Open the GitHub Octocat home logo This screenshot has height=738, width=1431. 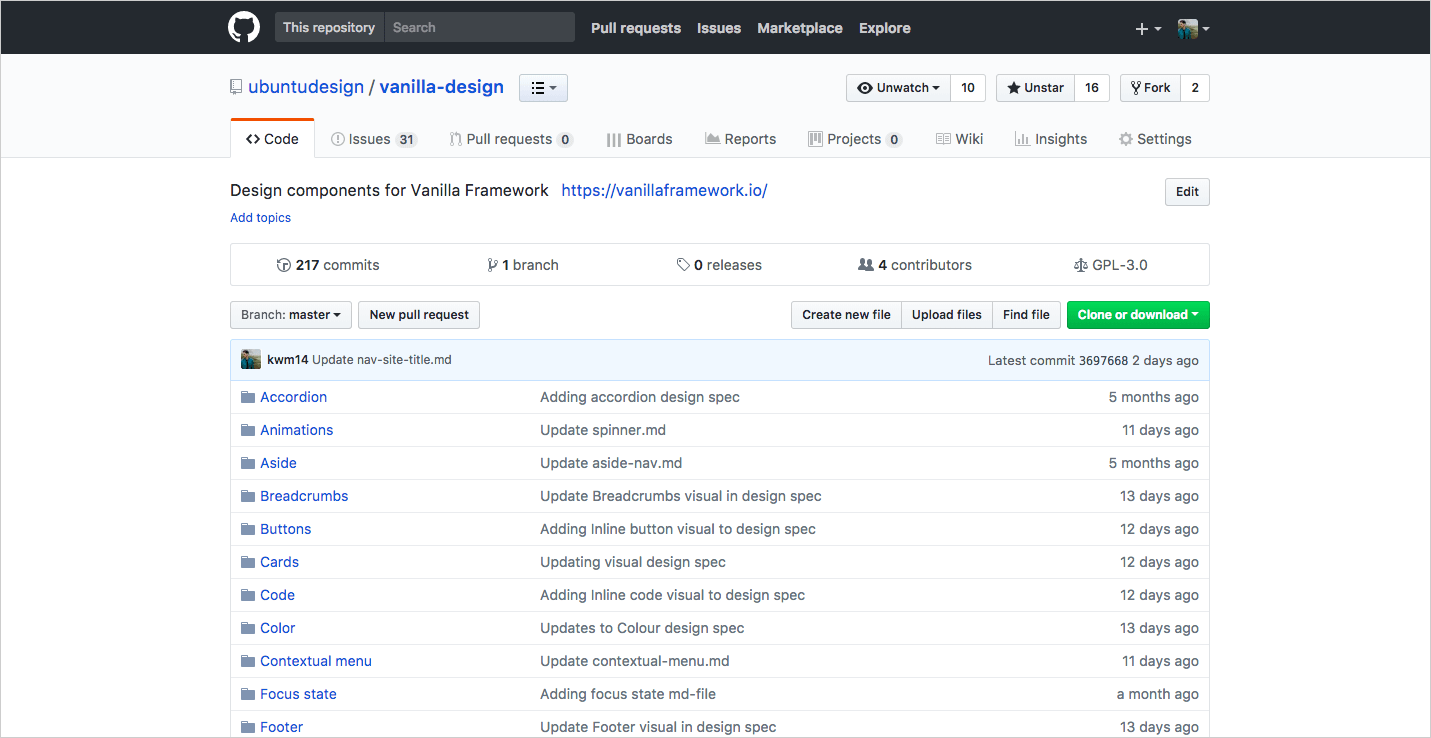click(x=244, y=27)
